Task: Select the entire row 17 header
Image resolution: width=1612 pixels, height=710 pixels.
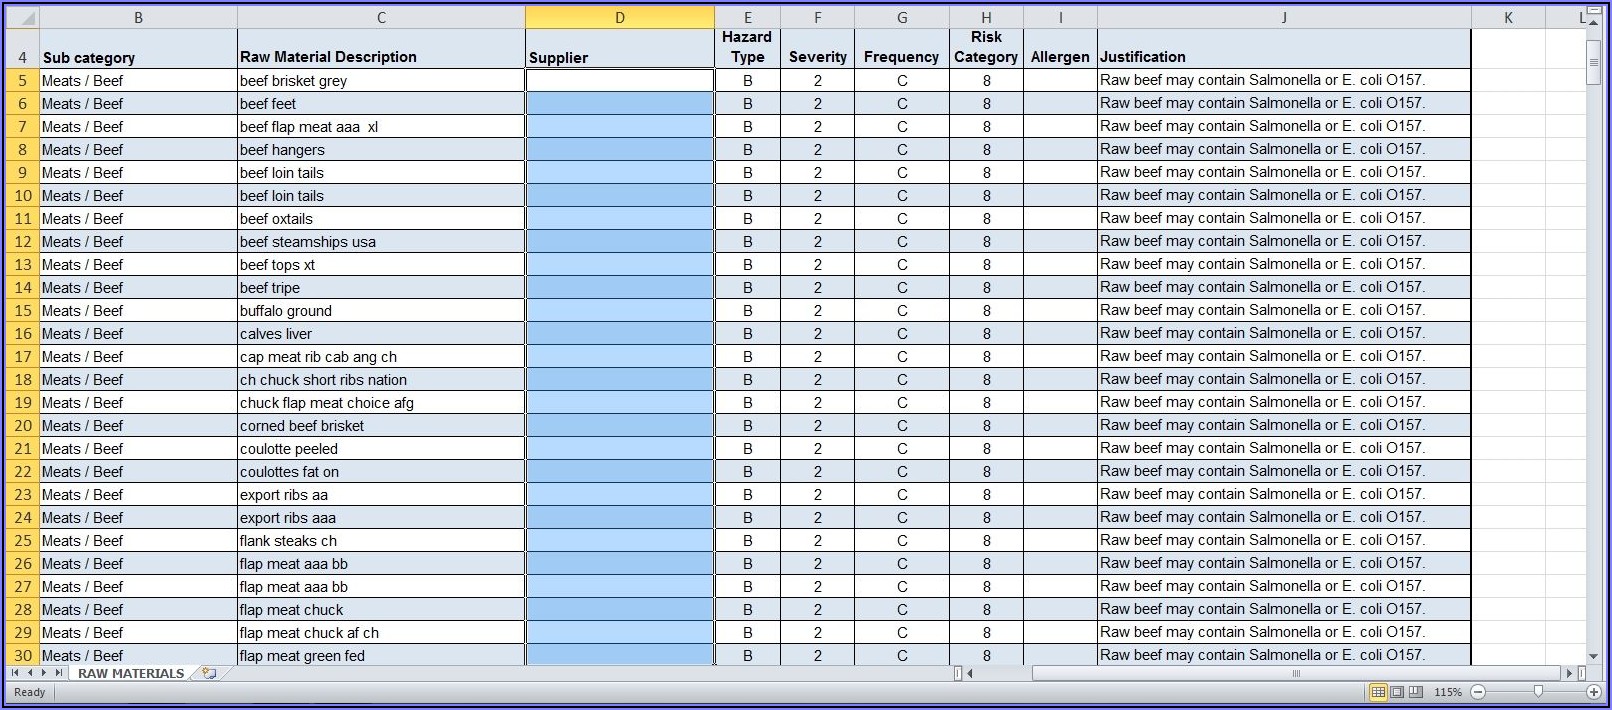Action: pos(22,357)
